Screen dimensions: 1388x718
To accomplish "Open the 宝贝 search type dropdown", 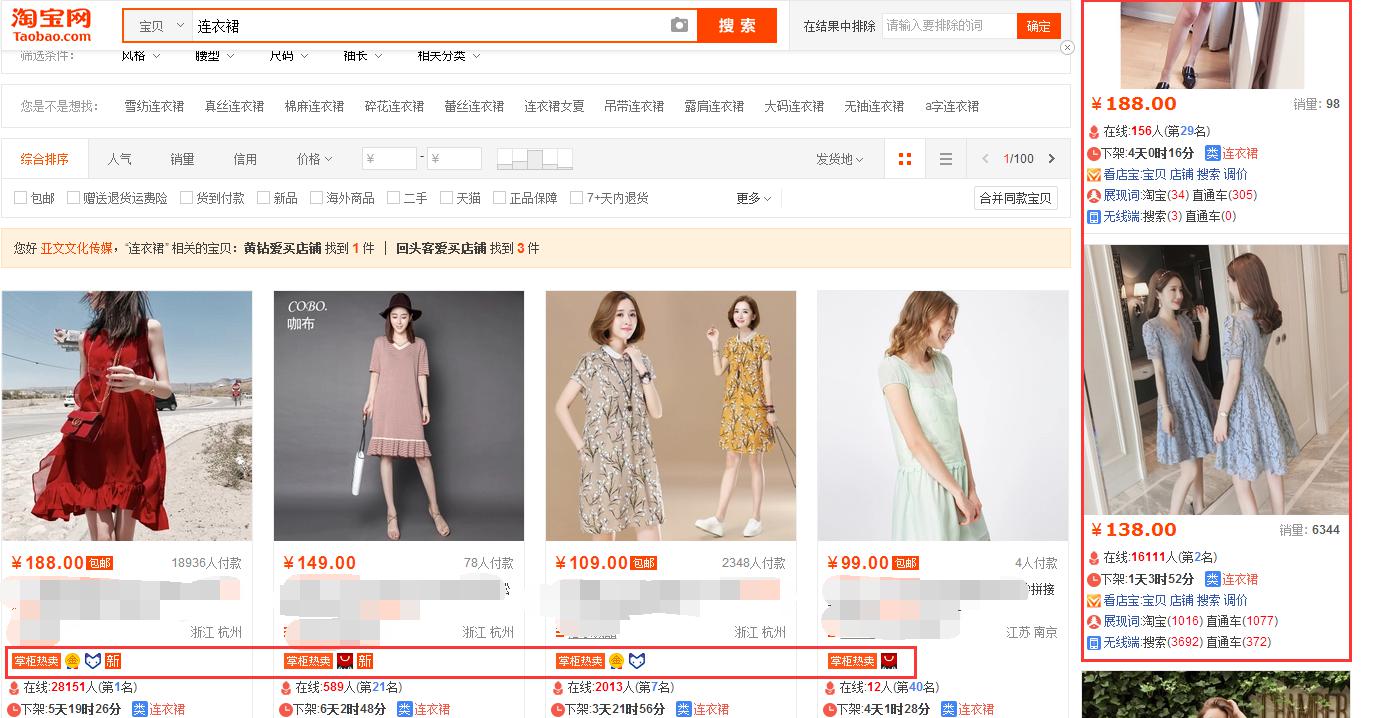I will 160,26.
